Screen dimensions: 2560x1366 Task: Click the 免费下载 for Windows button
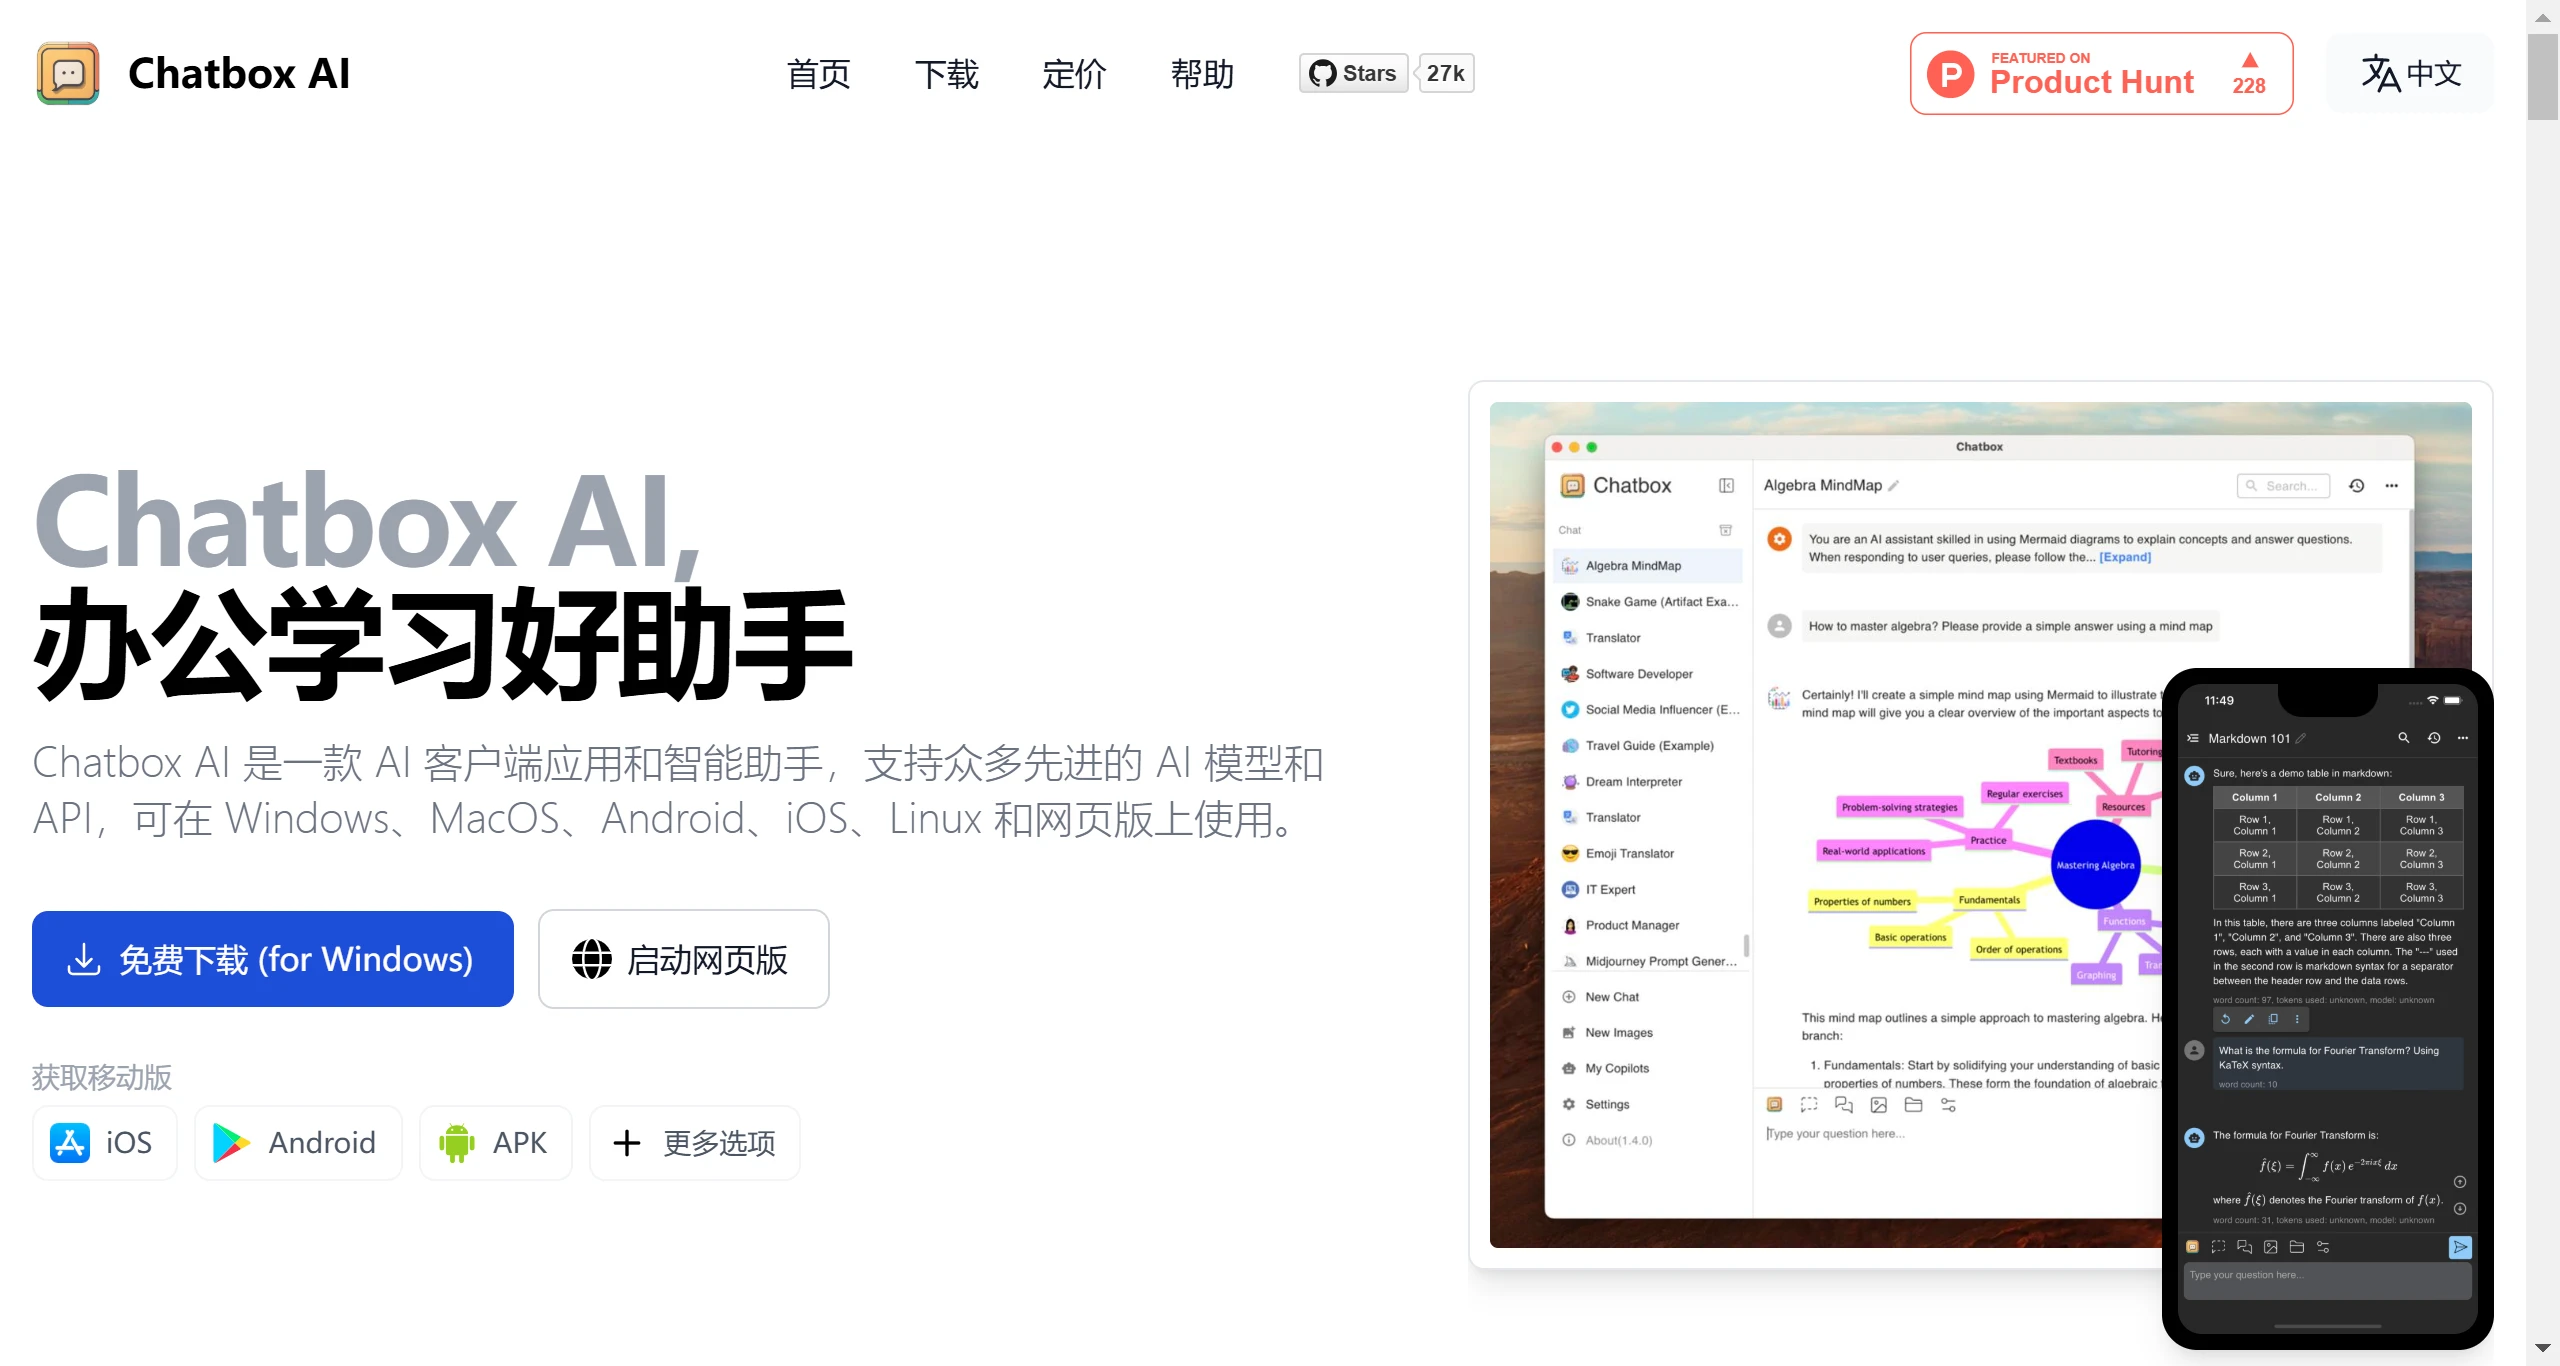tap(271, 960)
